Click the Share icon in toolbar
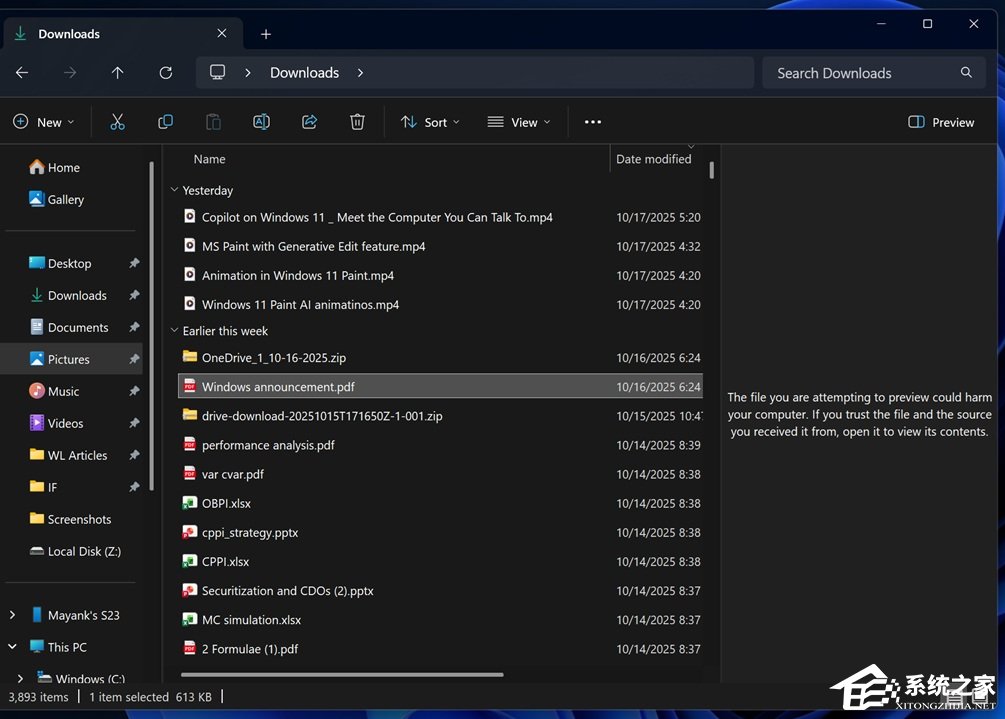 [x=309, y=122]
